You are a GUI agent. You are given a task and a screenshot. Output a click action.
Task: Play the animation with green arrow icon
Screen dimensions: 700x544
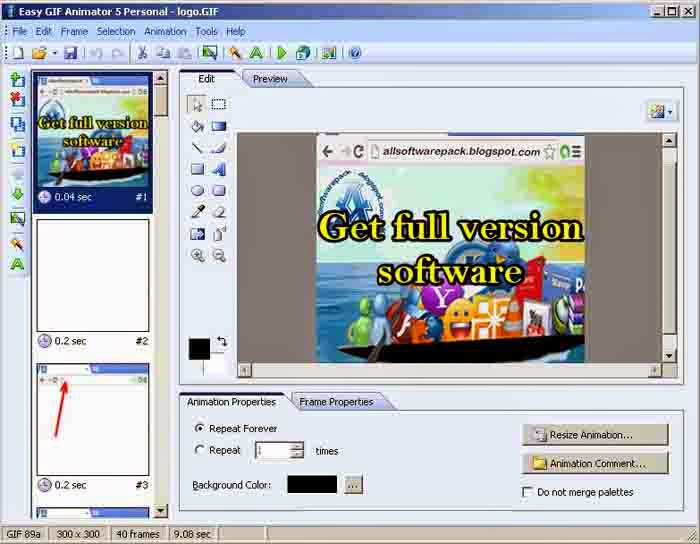[281, 53]
